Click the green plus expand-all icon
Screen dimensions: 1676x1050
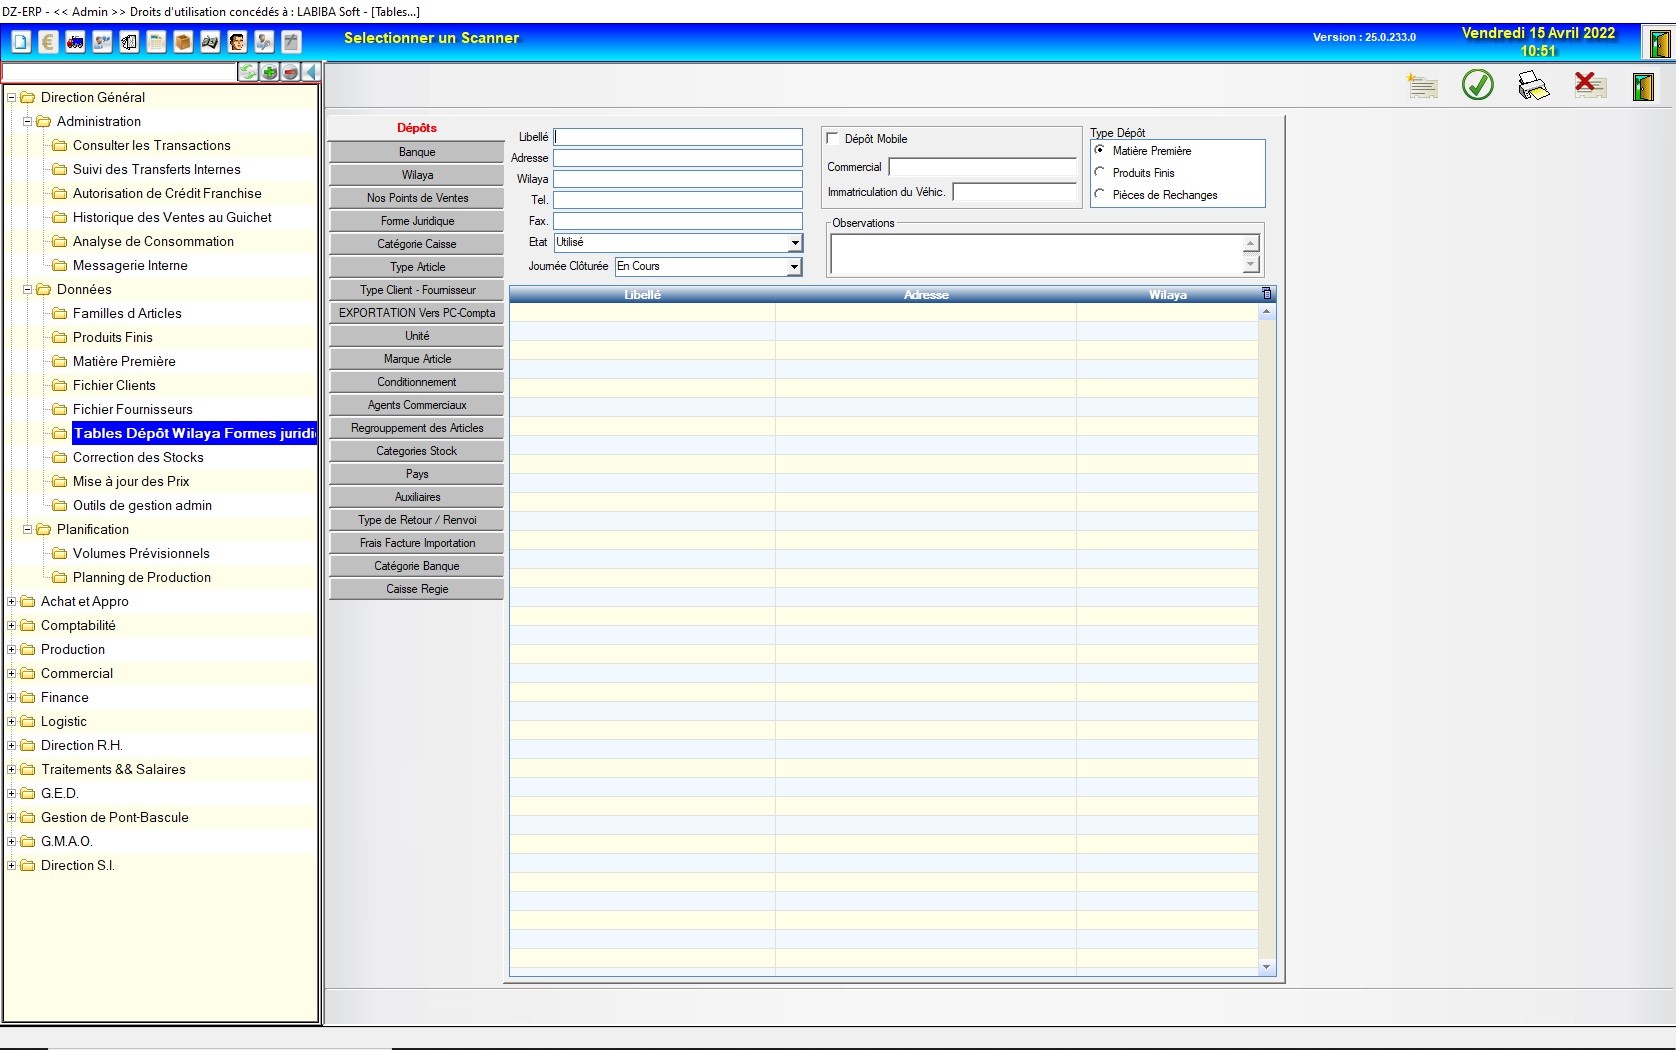click(x=270, y=72)
